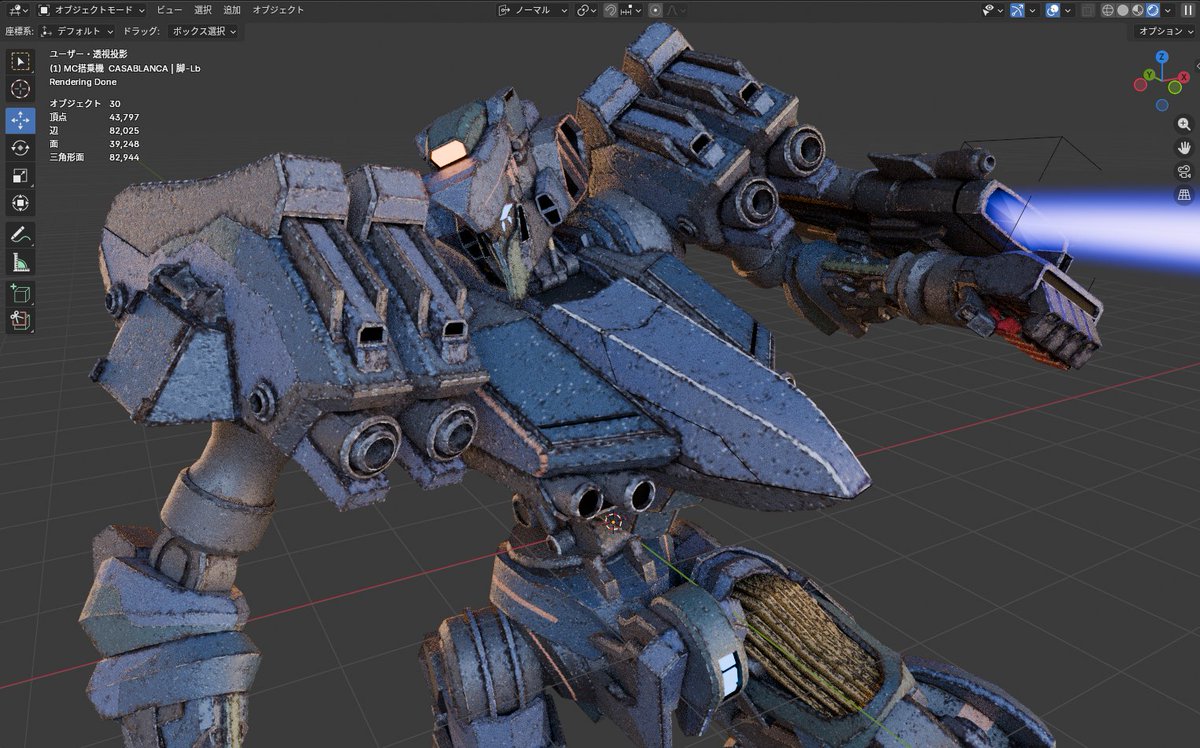This screenshot has height=748, width=1200.
Task: Select the Add Cube tool
Action: coord(20,294)
